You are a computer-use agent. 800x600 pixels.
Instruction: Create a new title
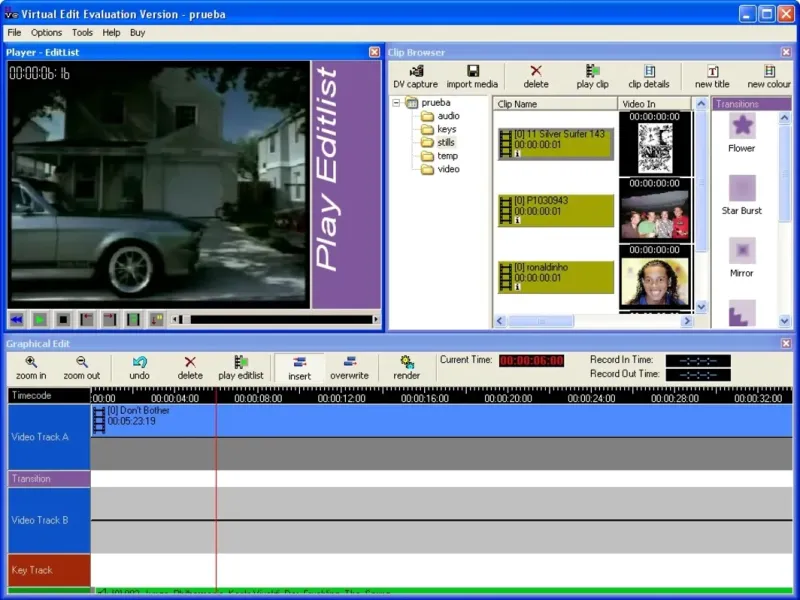(712, 71)
